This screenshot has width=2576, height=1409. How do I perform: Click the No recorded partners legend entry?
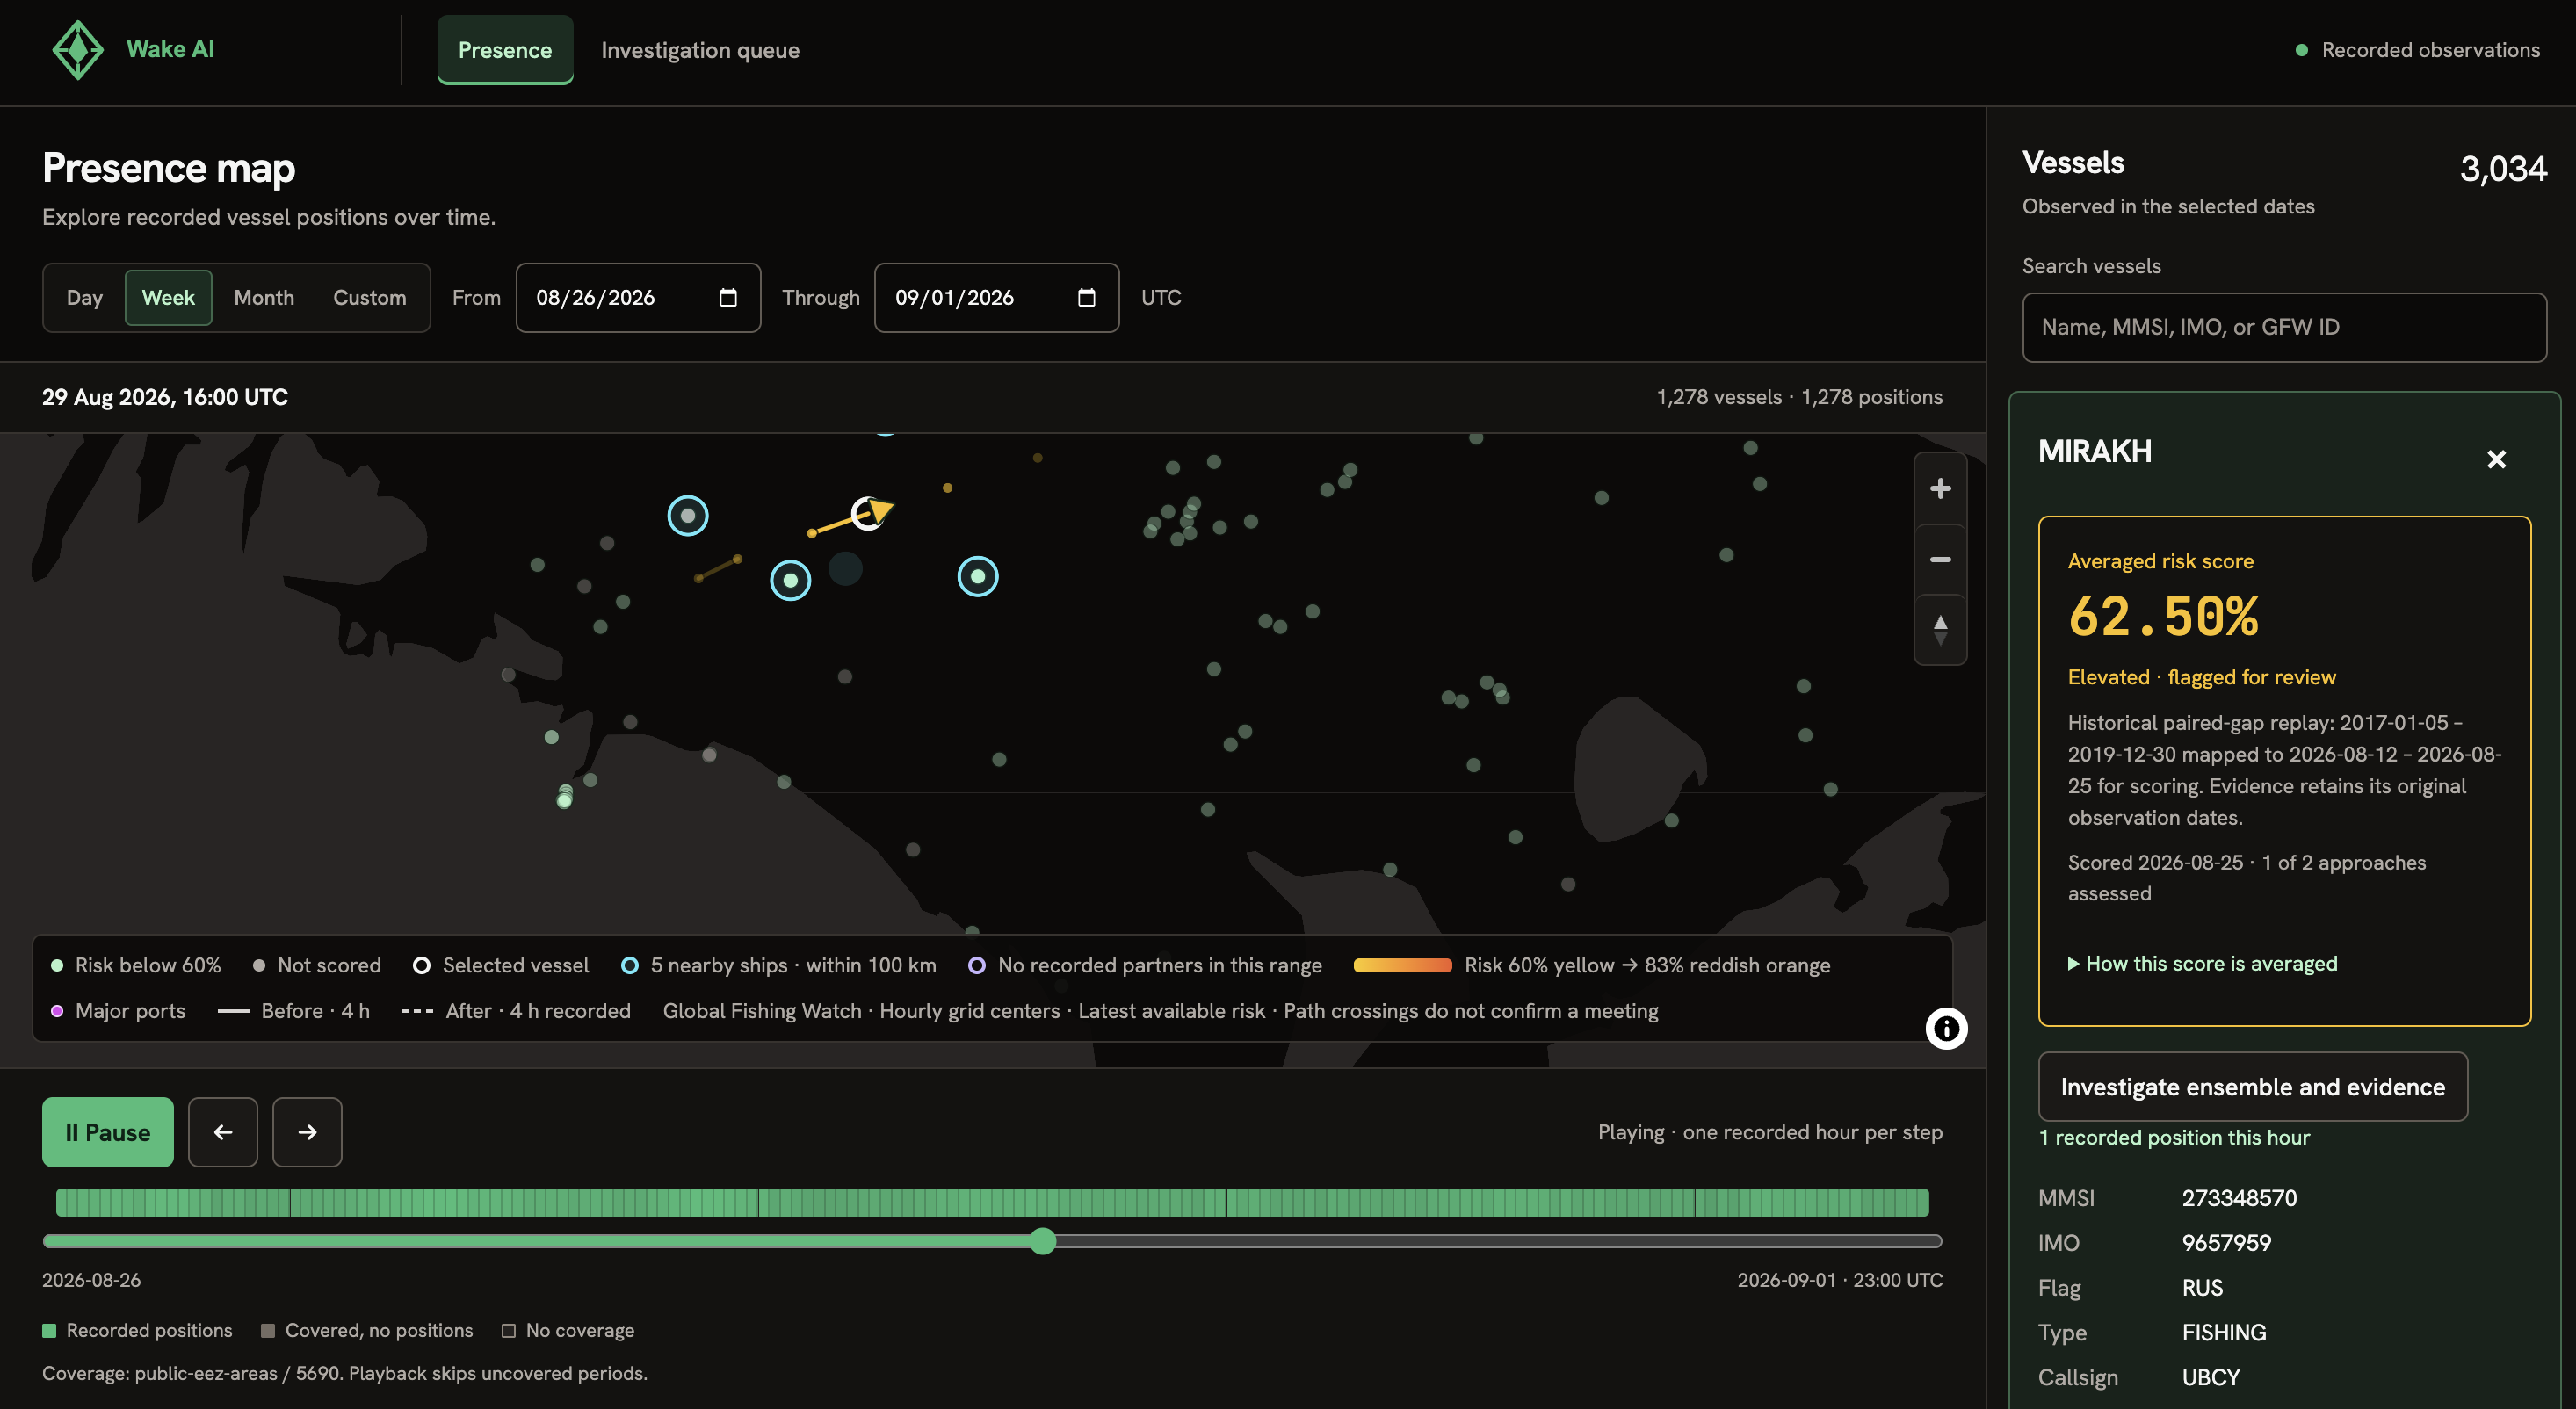pos(1146,965)
